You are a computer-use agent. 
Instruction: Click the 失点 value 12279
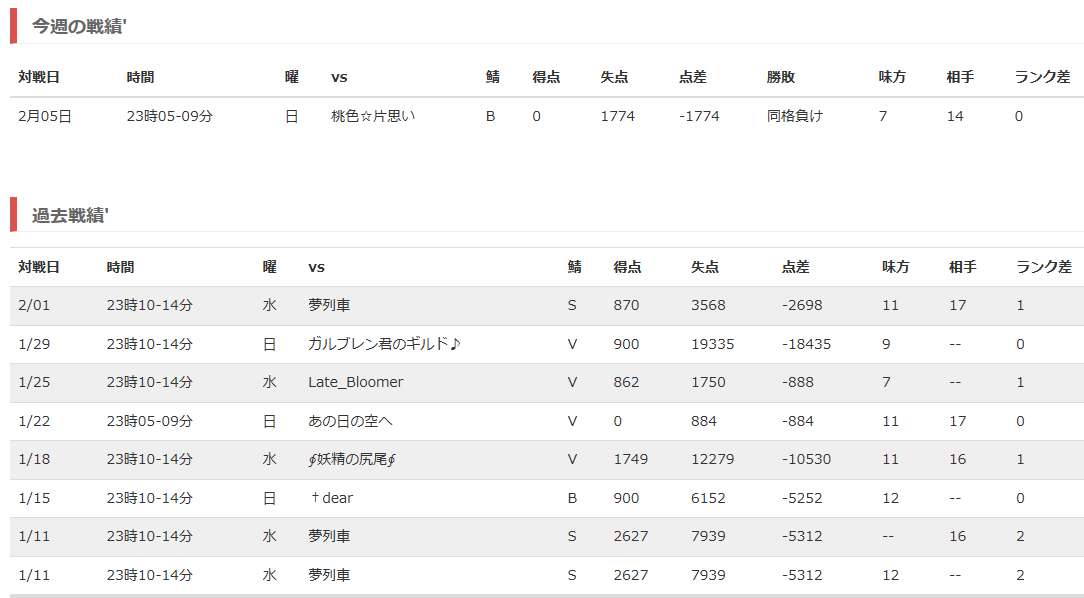pyautogui.click(x=713, y=459)
